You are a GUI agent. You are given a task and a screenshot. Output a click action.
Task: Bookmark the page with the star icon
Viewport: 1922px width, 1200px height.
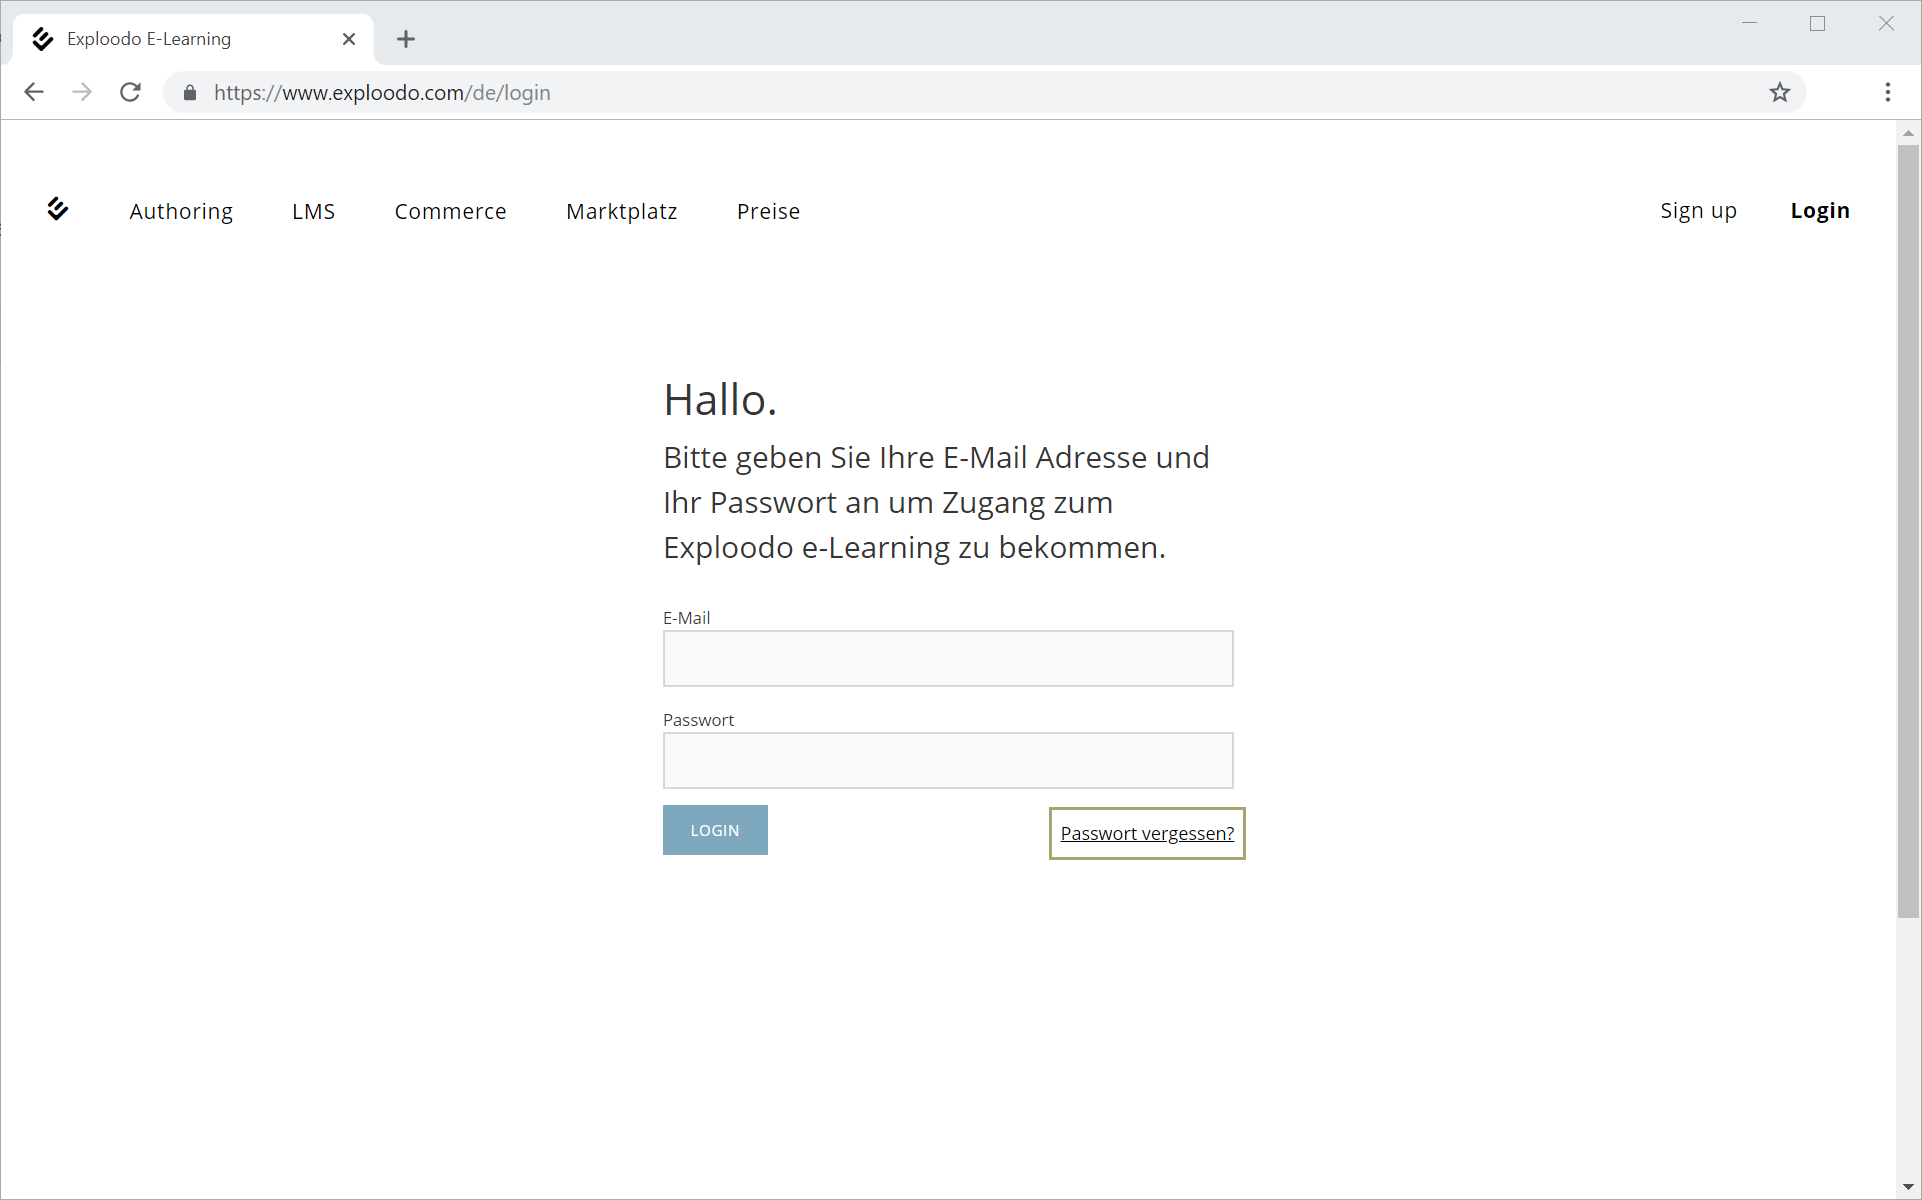pos(1780,92)
